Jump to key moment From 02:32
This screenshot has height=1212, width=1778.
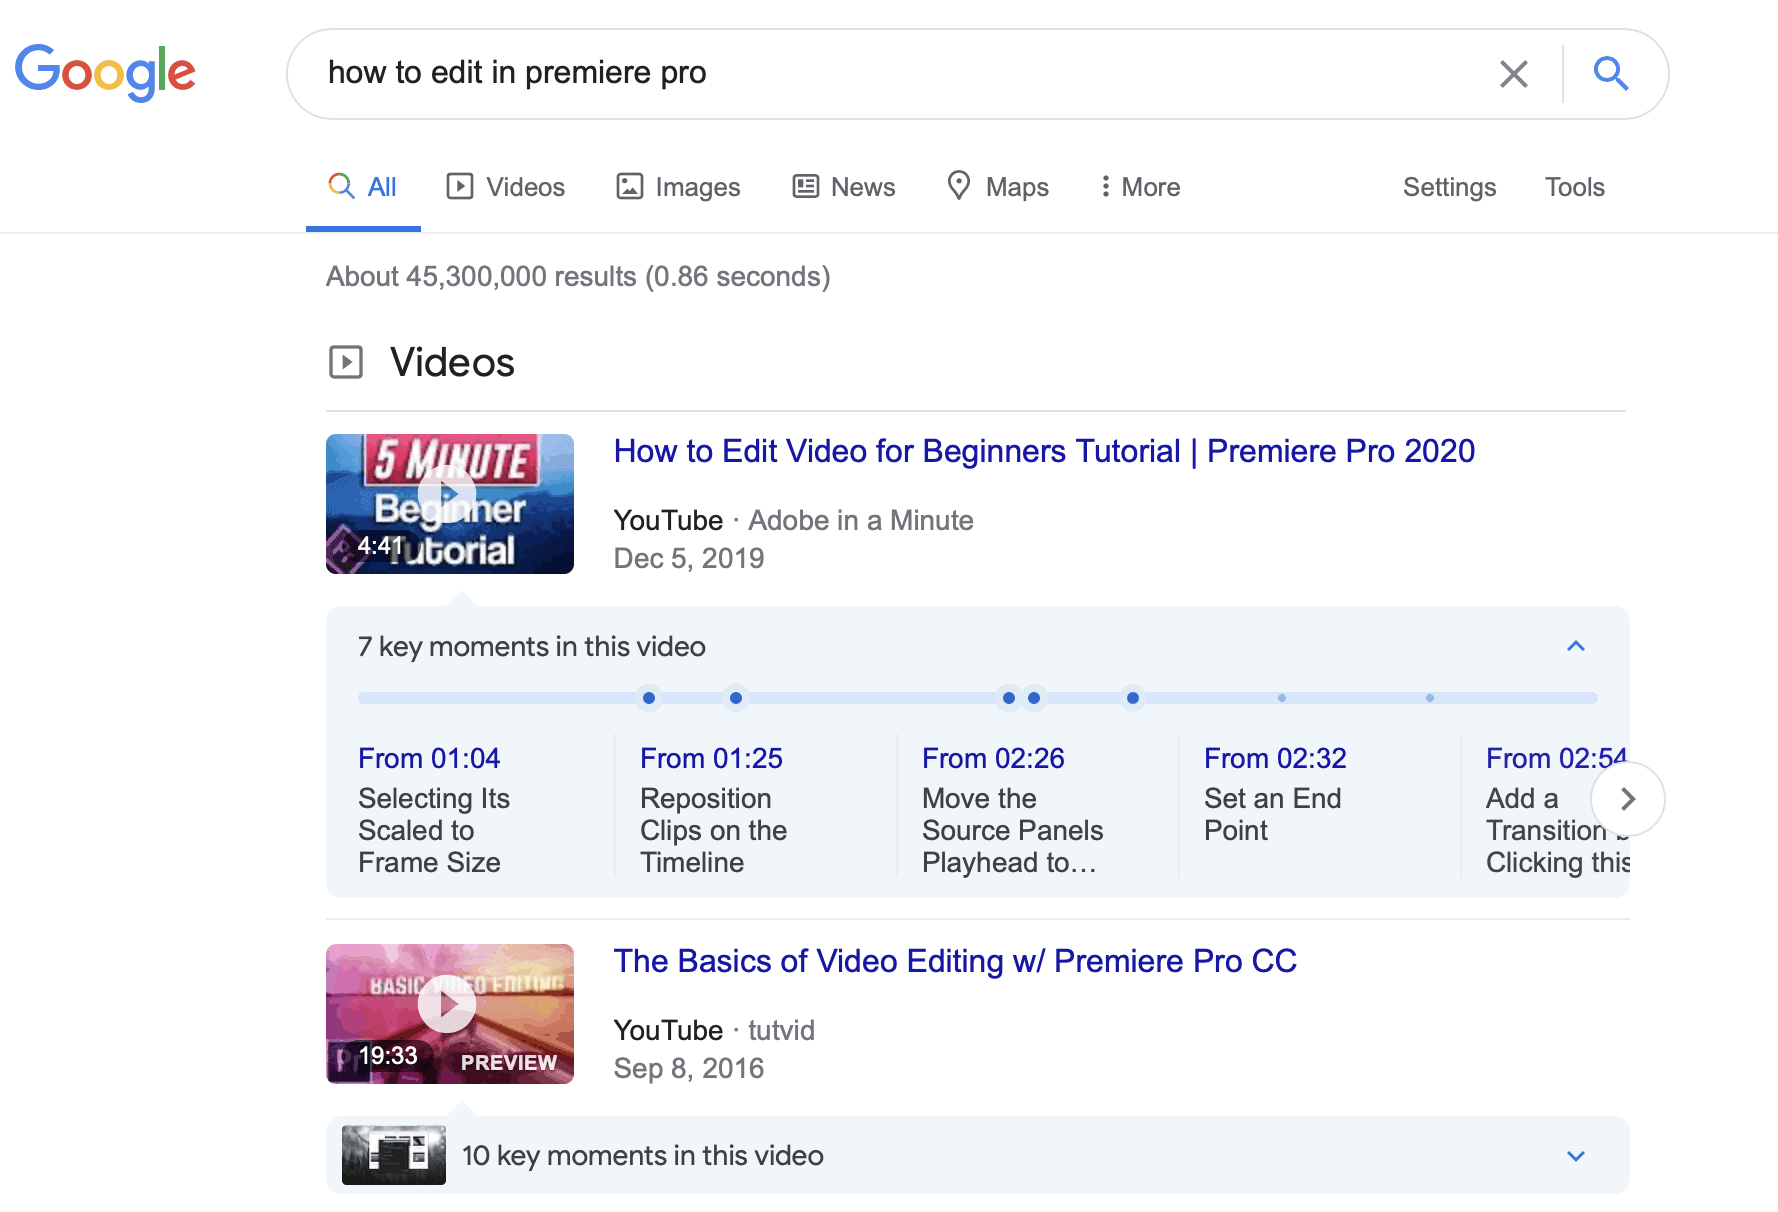click(1275, 759)
